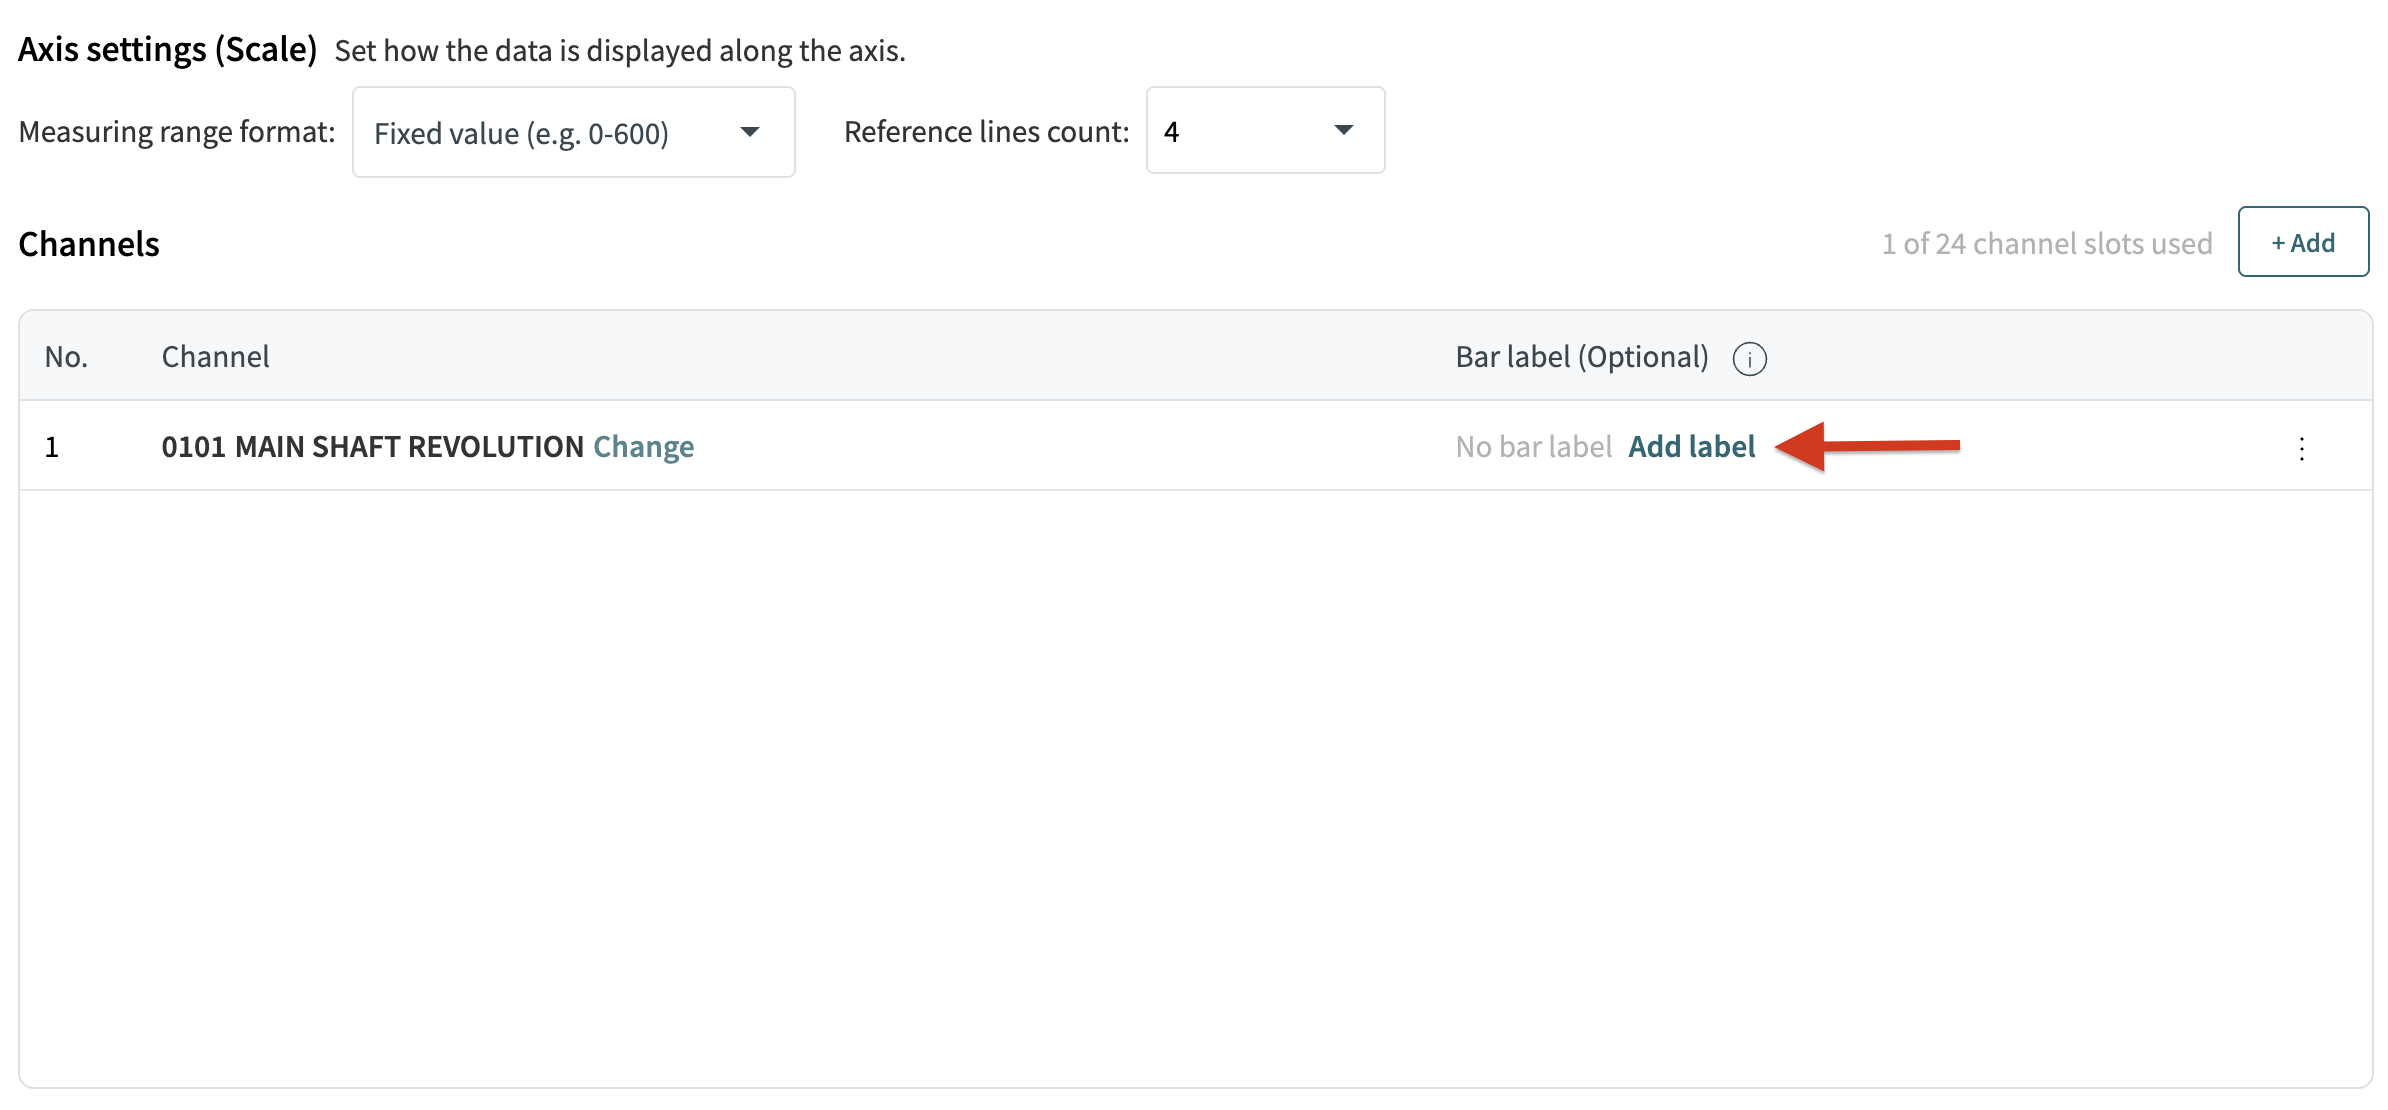The width and height of the screenshot is (2388, 1110).
Task: Open the three-dot menu for channel 1
Action: point(2302,448)
